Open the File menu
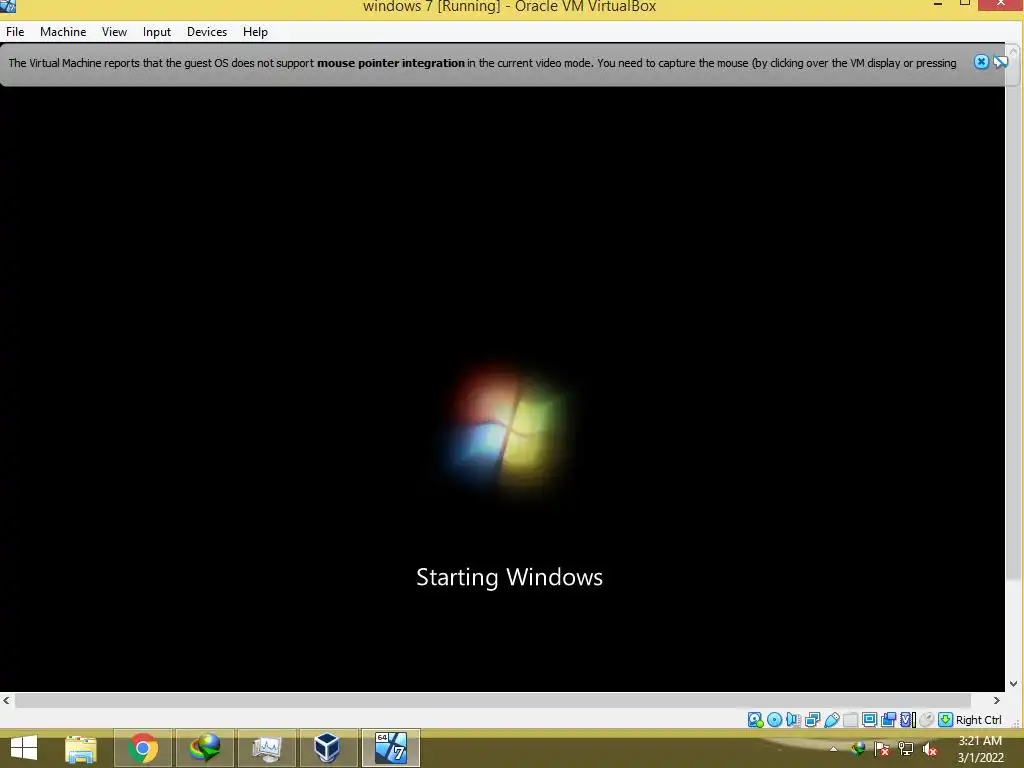This screenshot has width=1024, height=768. click(15, 32)
